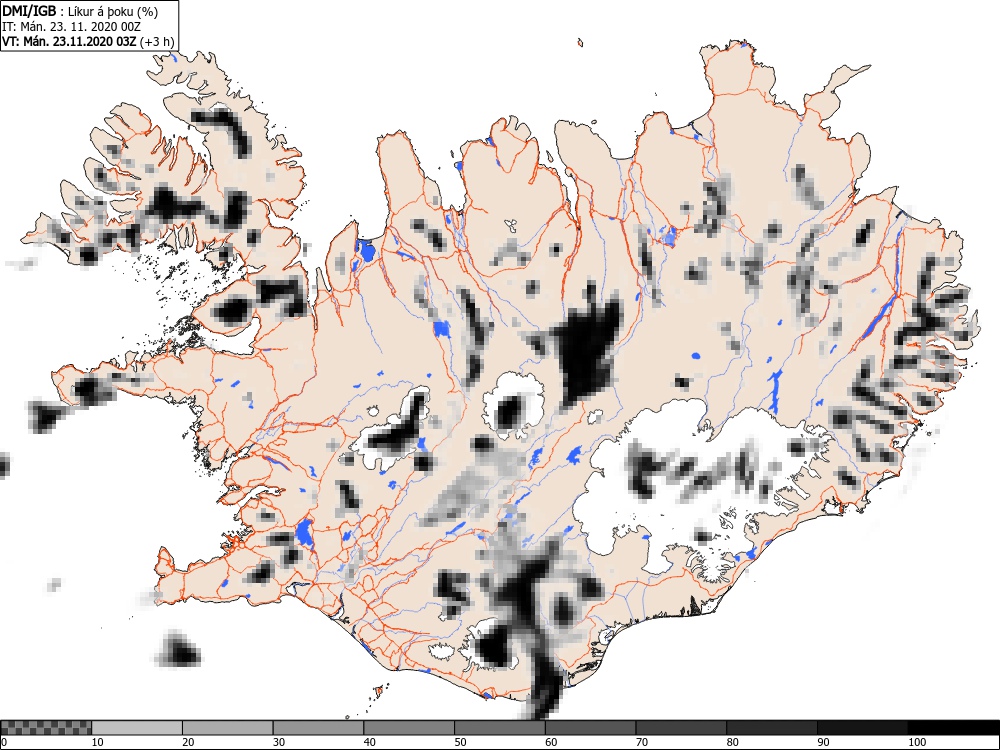Pick the 60–70 dark gray legend segment
The image size is (1000, 750).
(591, 727)
